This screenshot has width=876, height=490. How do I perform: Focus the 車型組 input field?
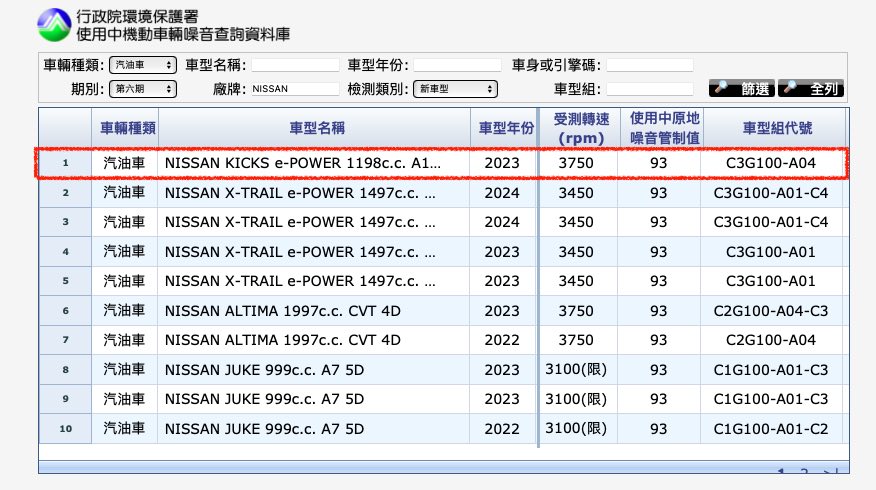[x=650, y=89]
